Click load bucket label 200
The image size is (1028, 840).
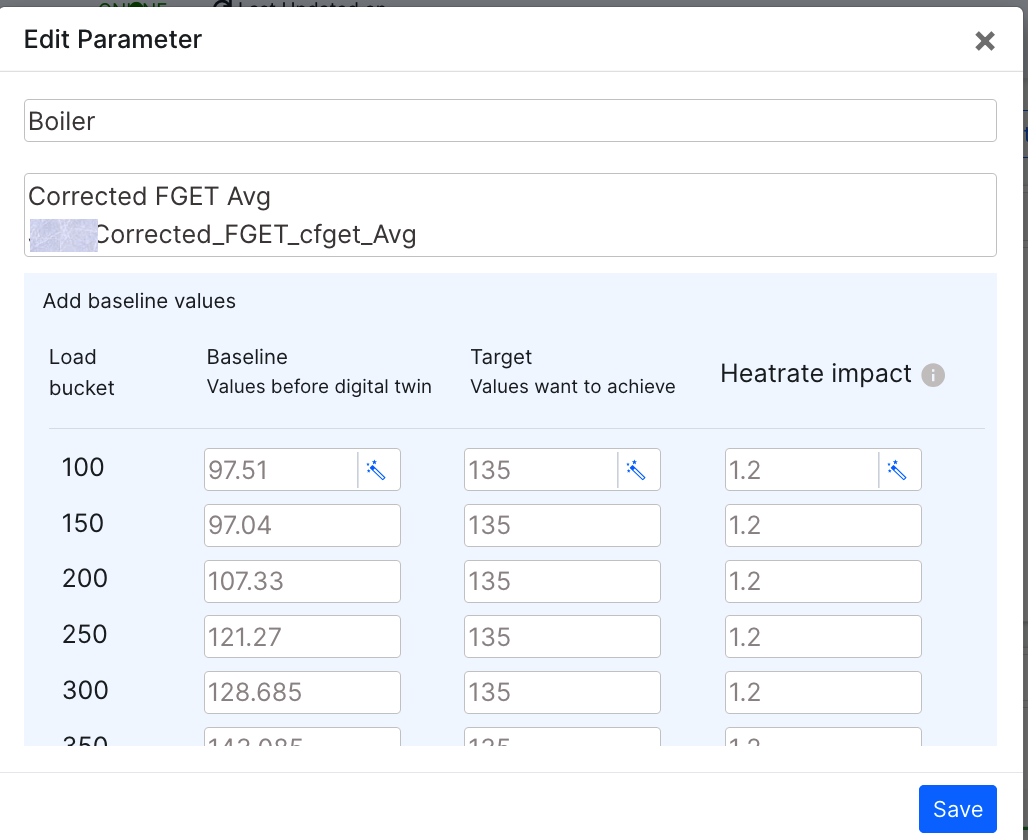click(85, 578)
